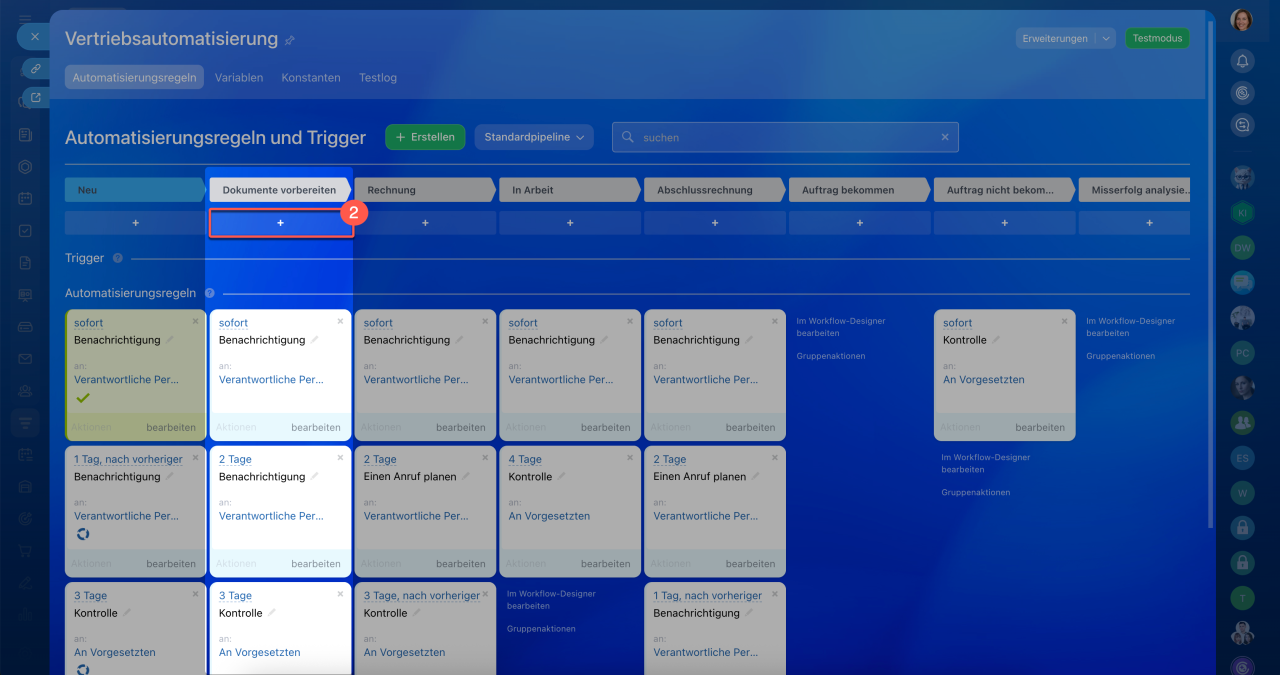Open chat with the T avatar
1280x675 pixels.
point(1242,598)
